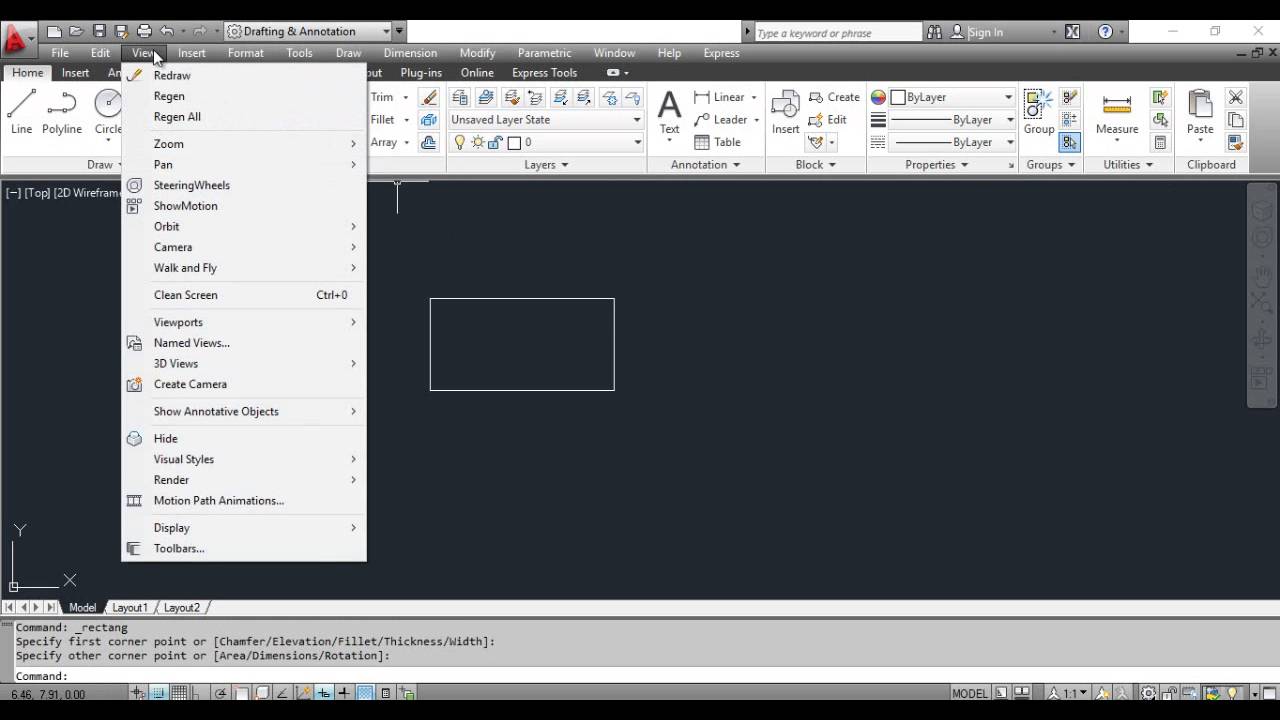Open the Drafting & Annotation workspace dropdown
1280x720 pixels.
click(x=307, y=32)
